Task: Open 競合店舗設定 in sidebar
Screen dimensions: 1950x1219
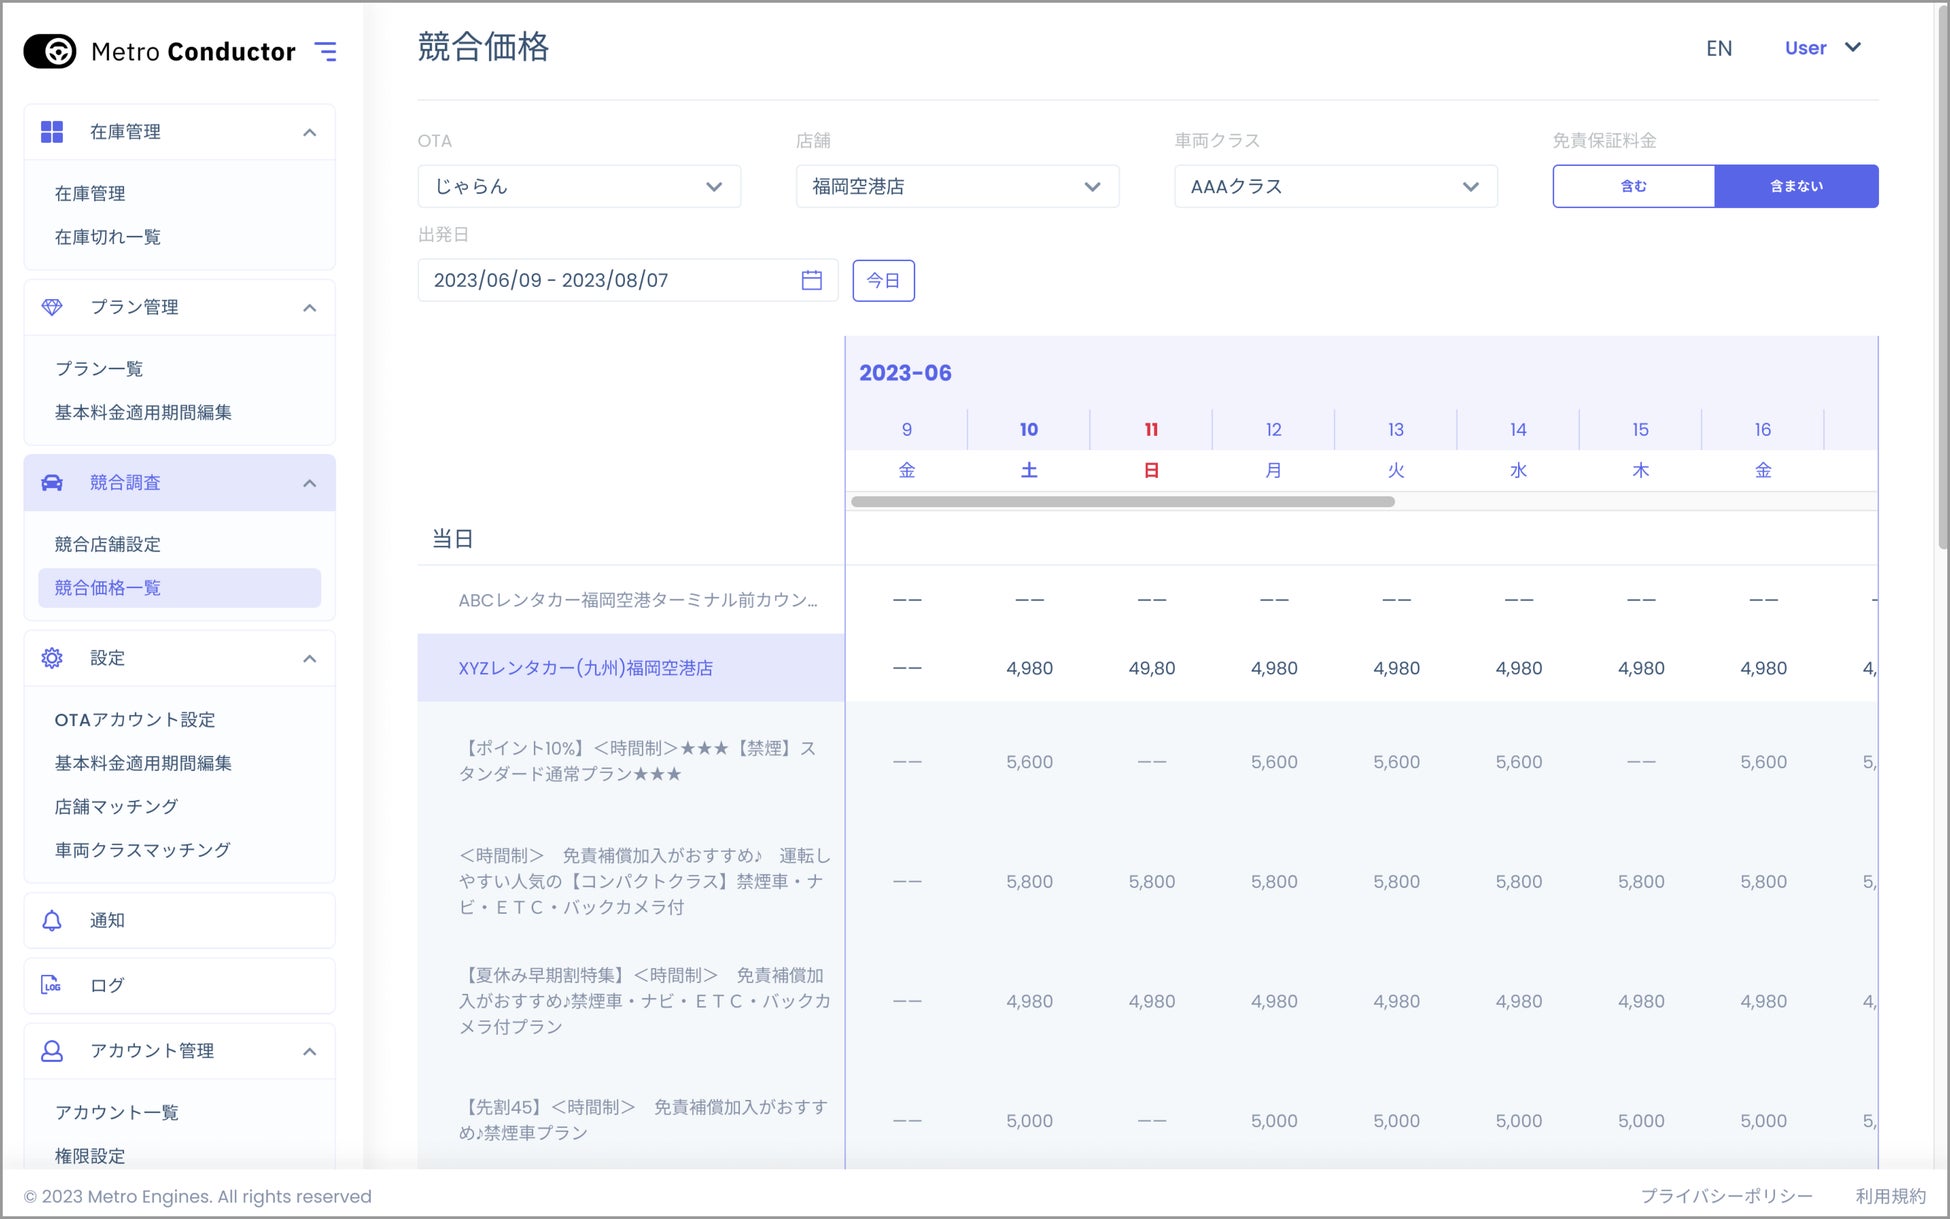Action: [x=108, y=544]
